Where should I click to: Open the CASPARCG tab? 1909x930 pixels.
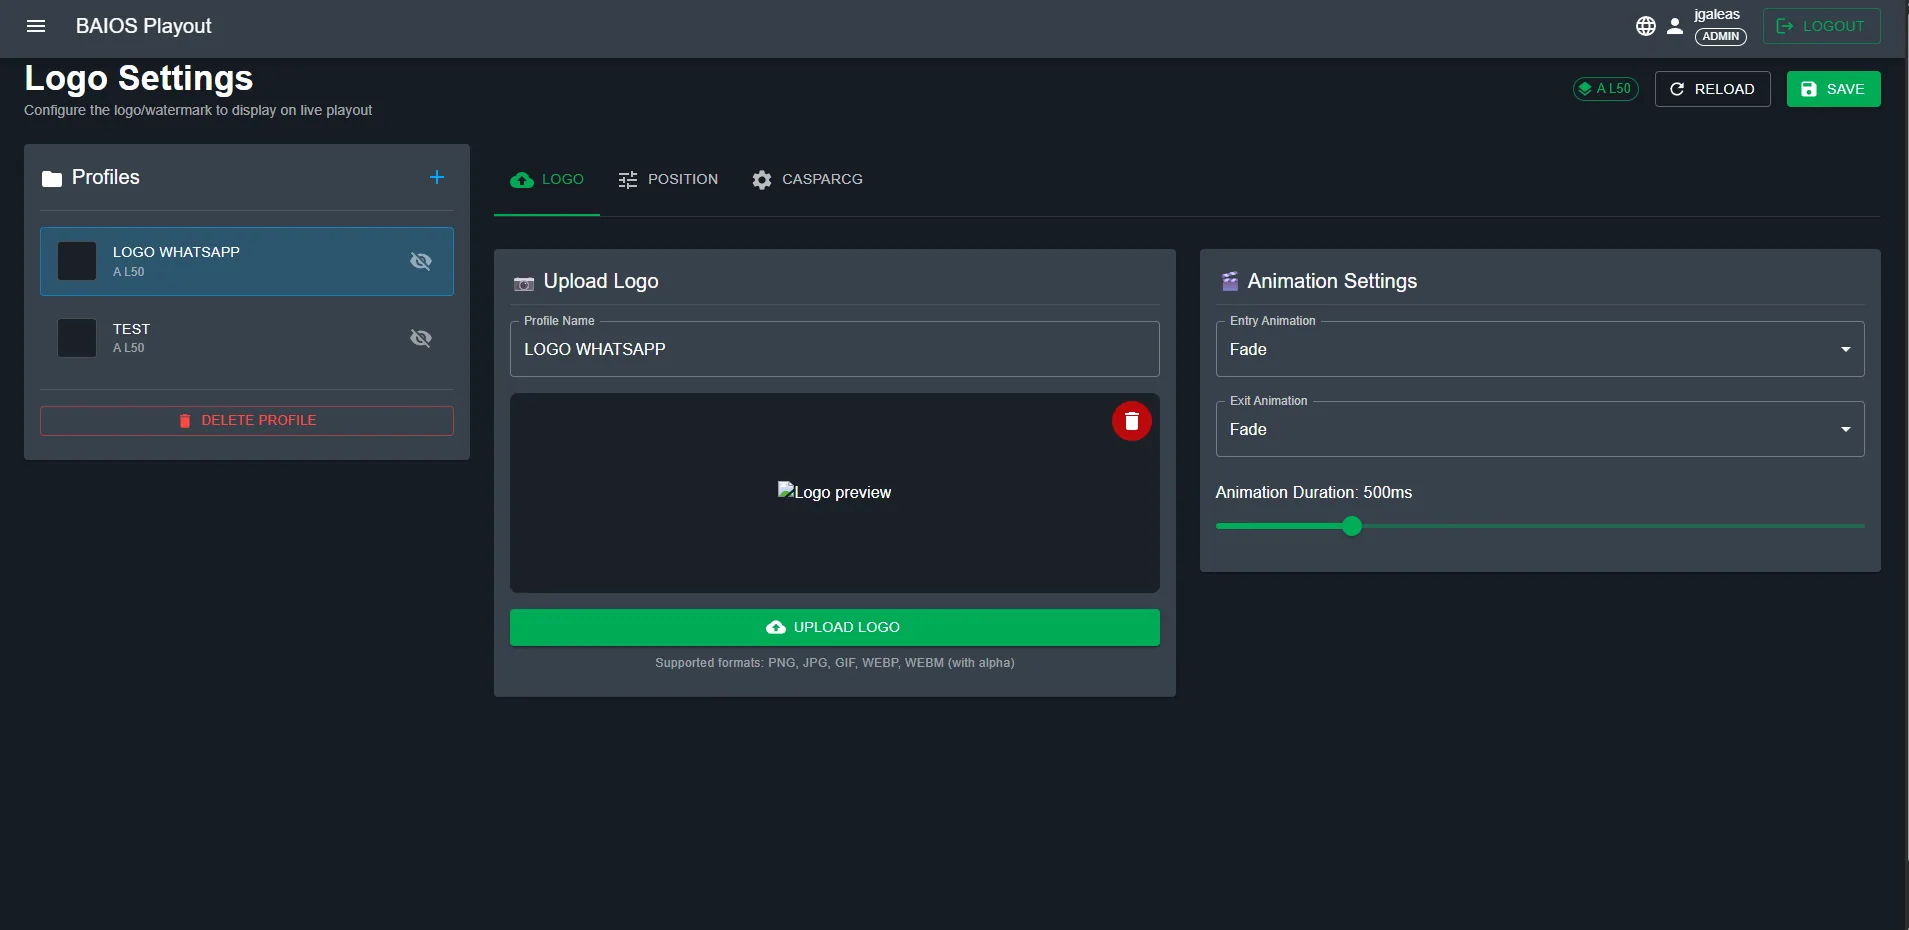pyautogui.click(x=807, y=180)
